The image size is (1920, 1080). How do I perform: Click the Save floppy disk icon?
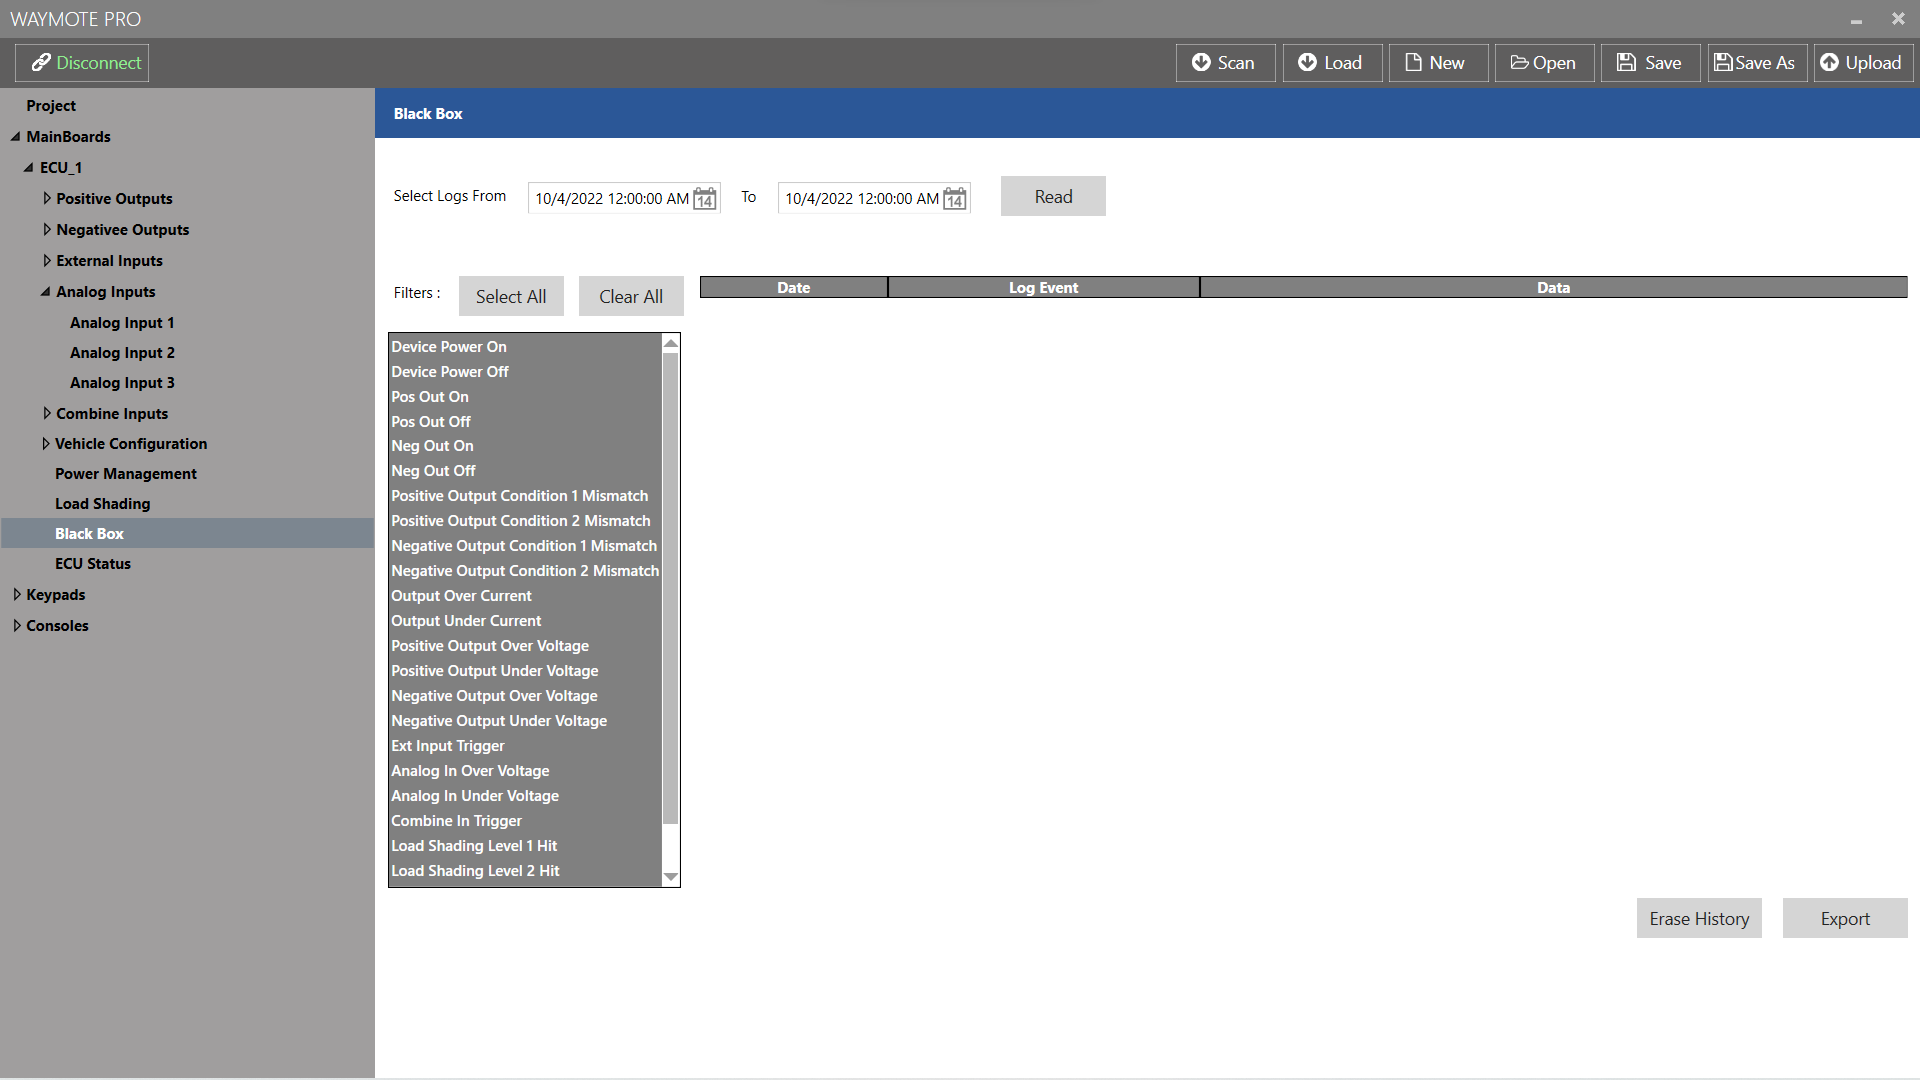[1627, 63]
